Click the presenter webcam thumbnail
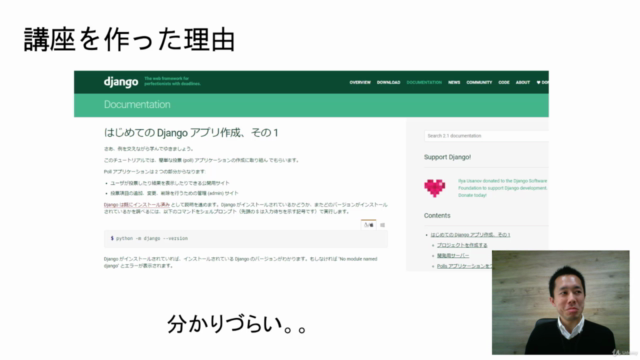 click(x=560, y=302)
